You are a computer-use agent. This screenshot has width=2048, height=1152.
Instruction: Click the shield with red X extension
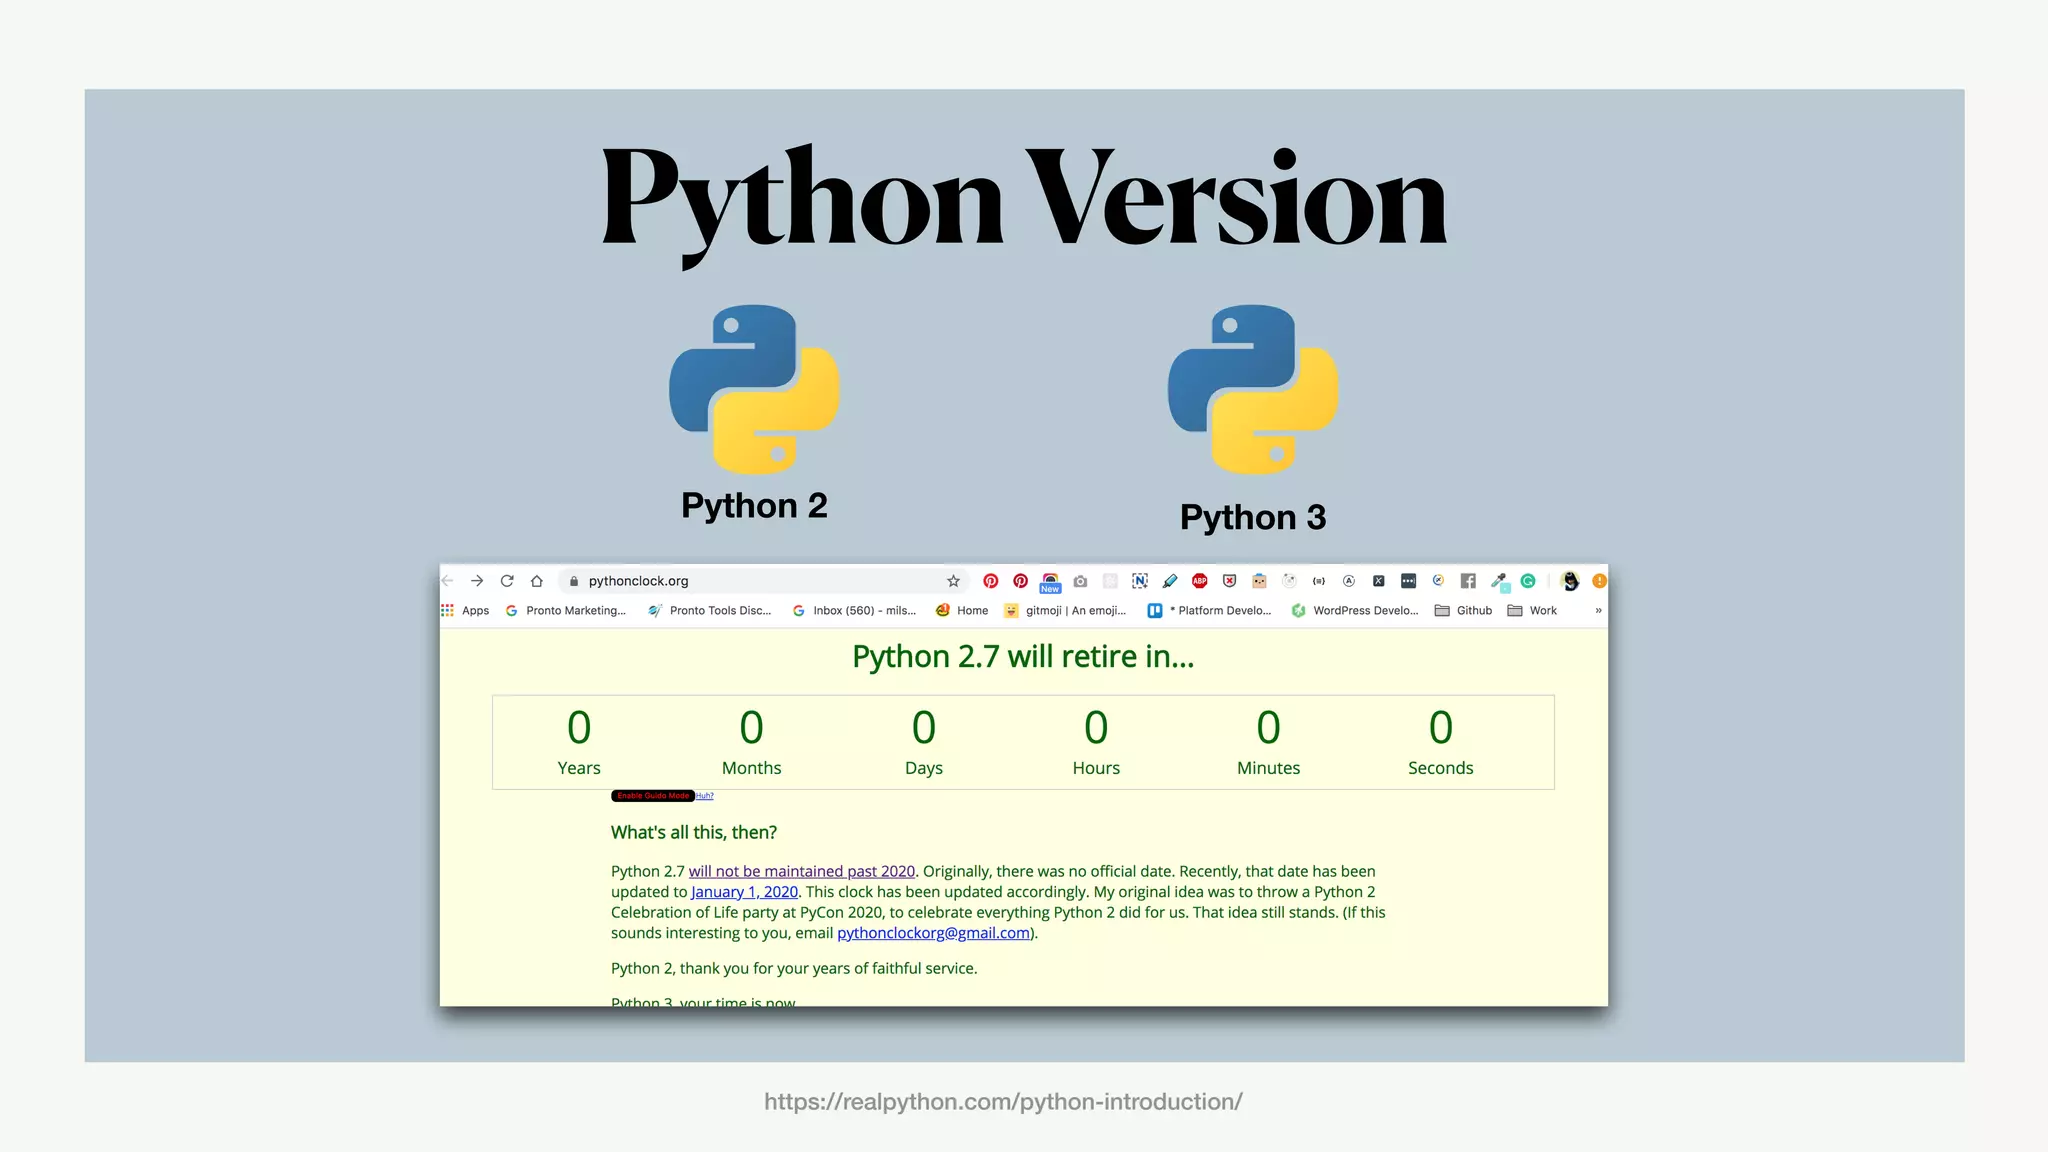pyautogui.click(x=1230, y=581)
